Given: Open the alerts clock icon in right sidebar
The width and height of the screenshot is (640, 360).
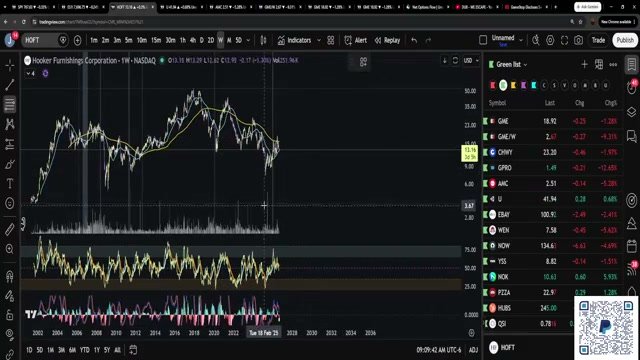Looking at the screenshot, I should (x=631, y=87).
